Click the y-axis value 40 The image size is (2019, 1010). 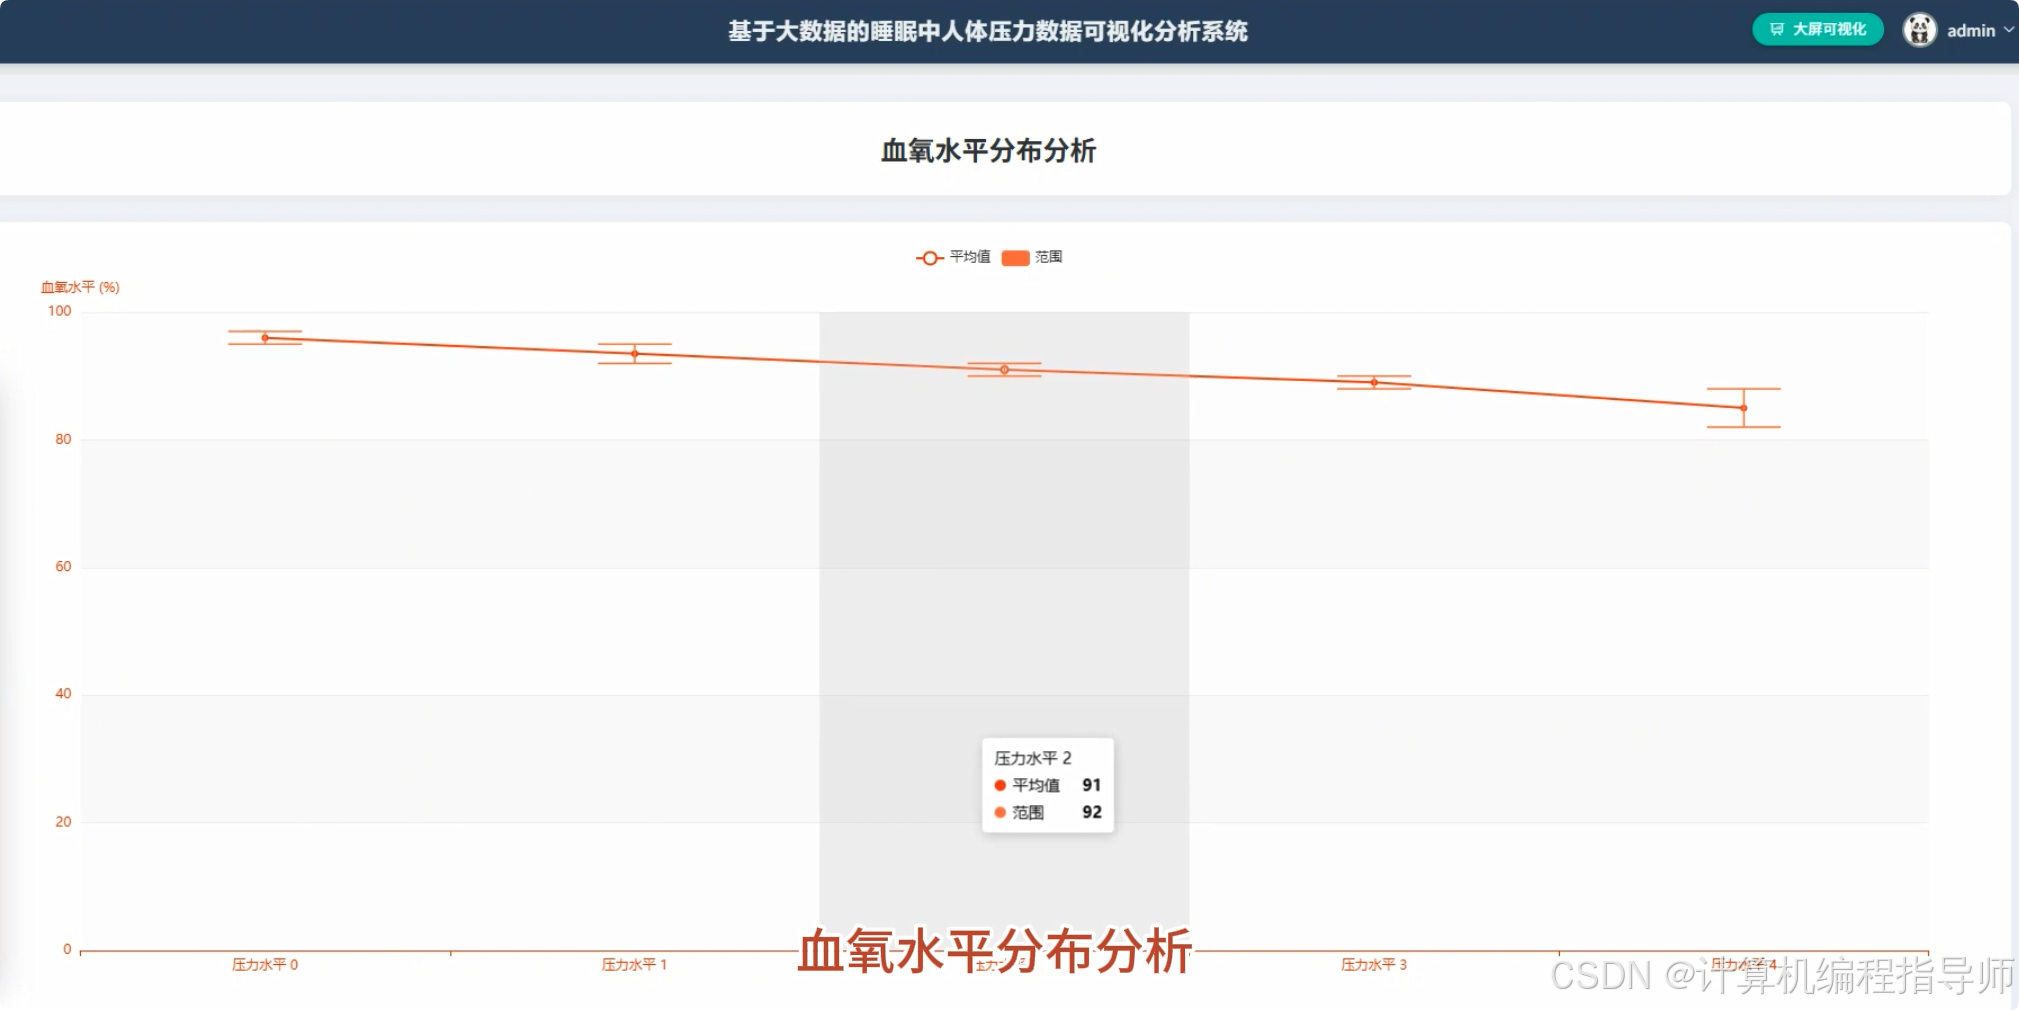[x=63, y=693]
